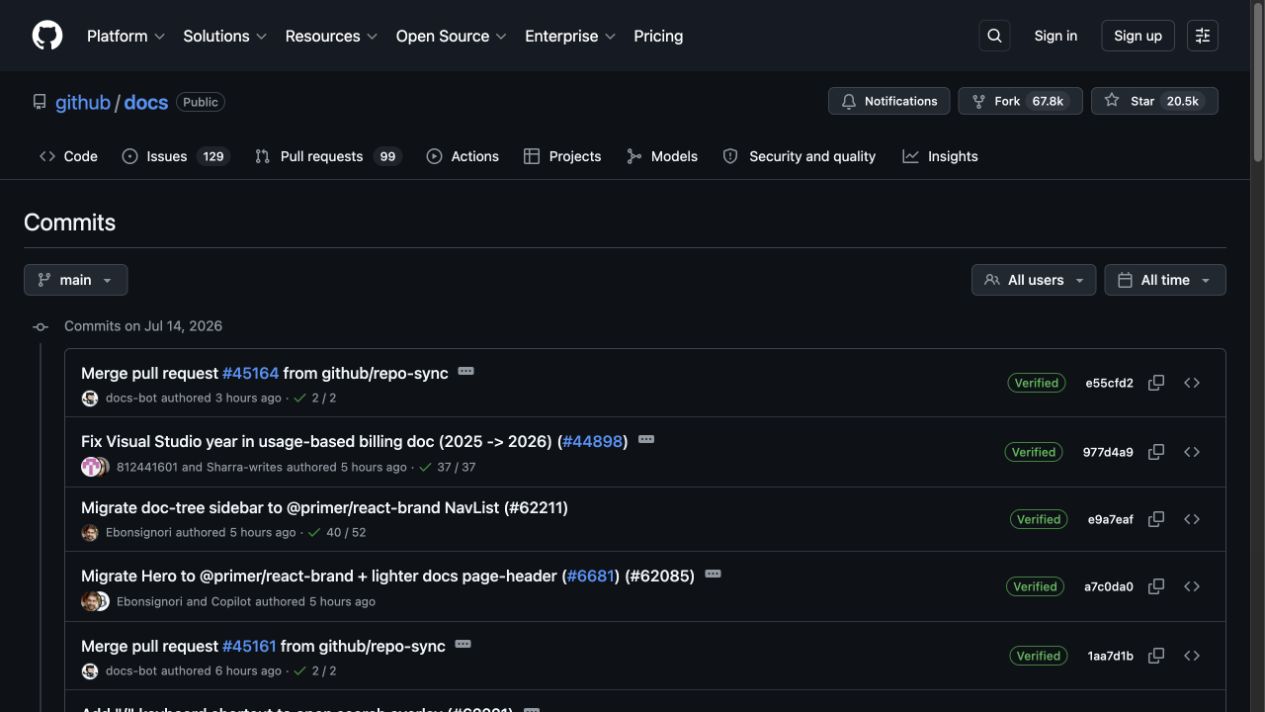The image size is (1265, 712).
Task: Open the github owner link
Action: (83, 102)
